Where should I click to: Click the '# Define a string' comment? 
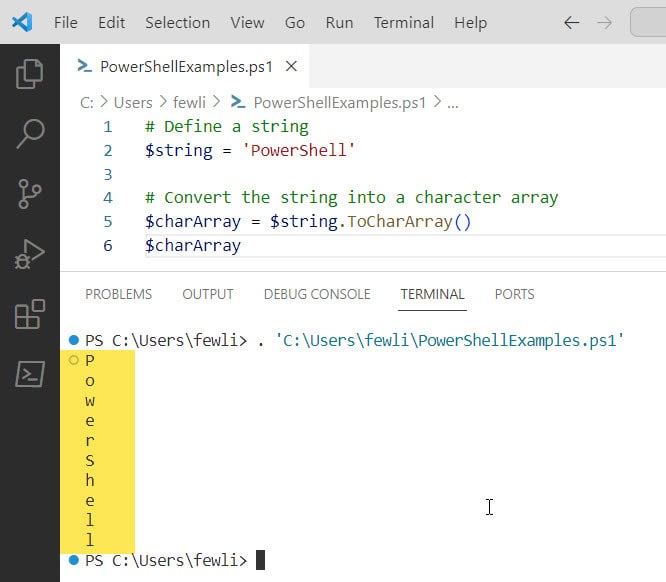pos(227,127)
